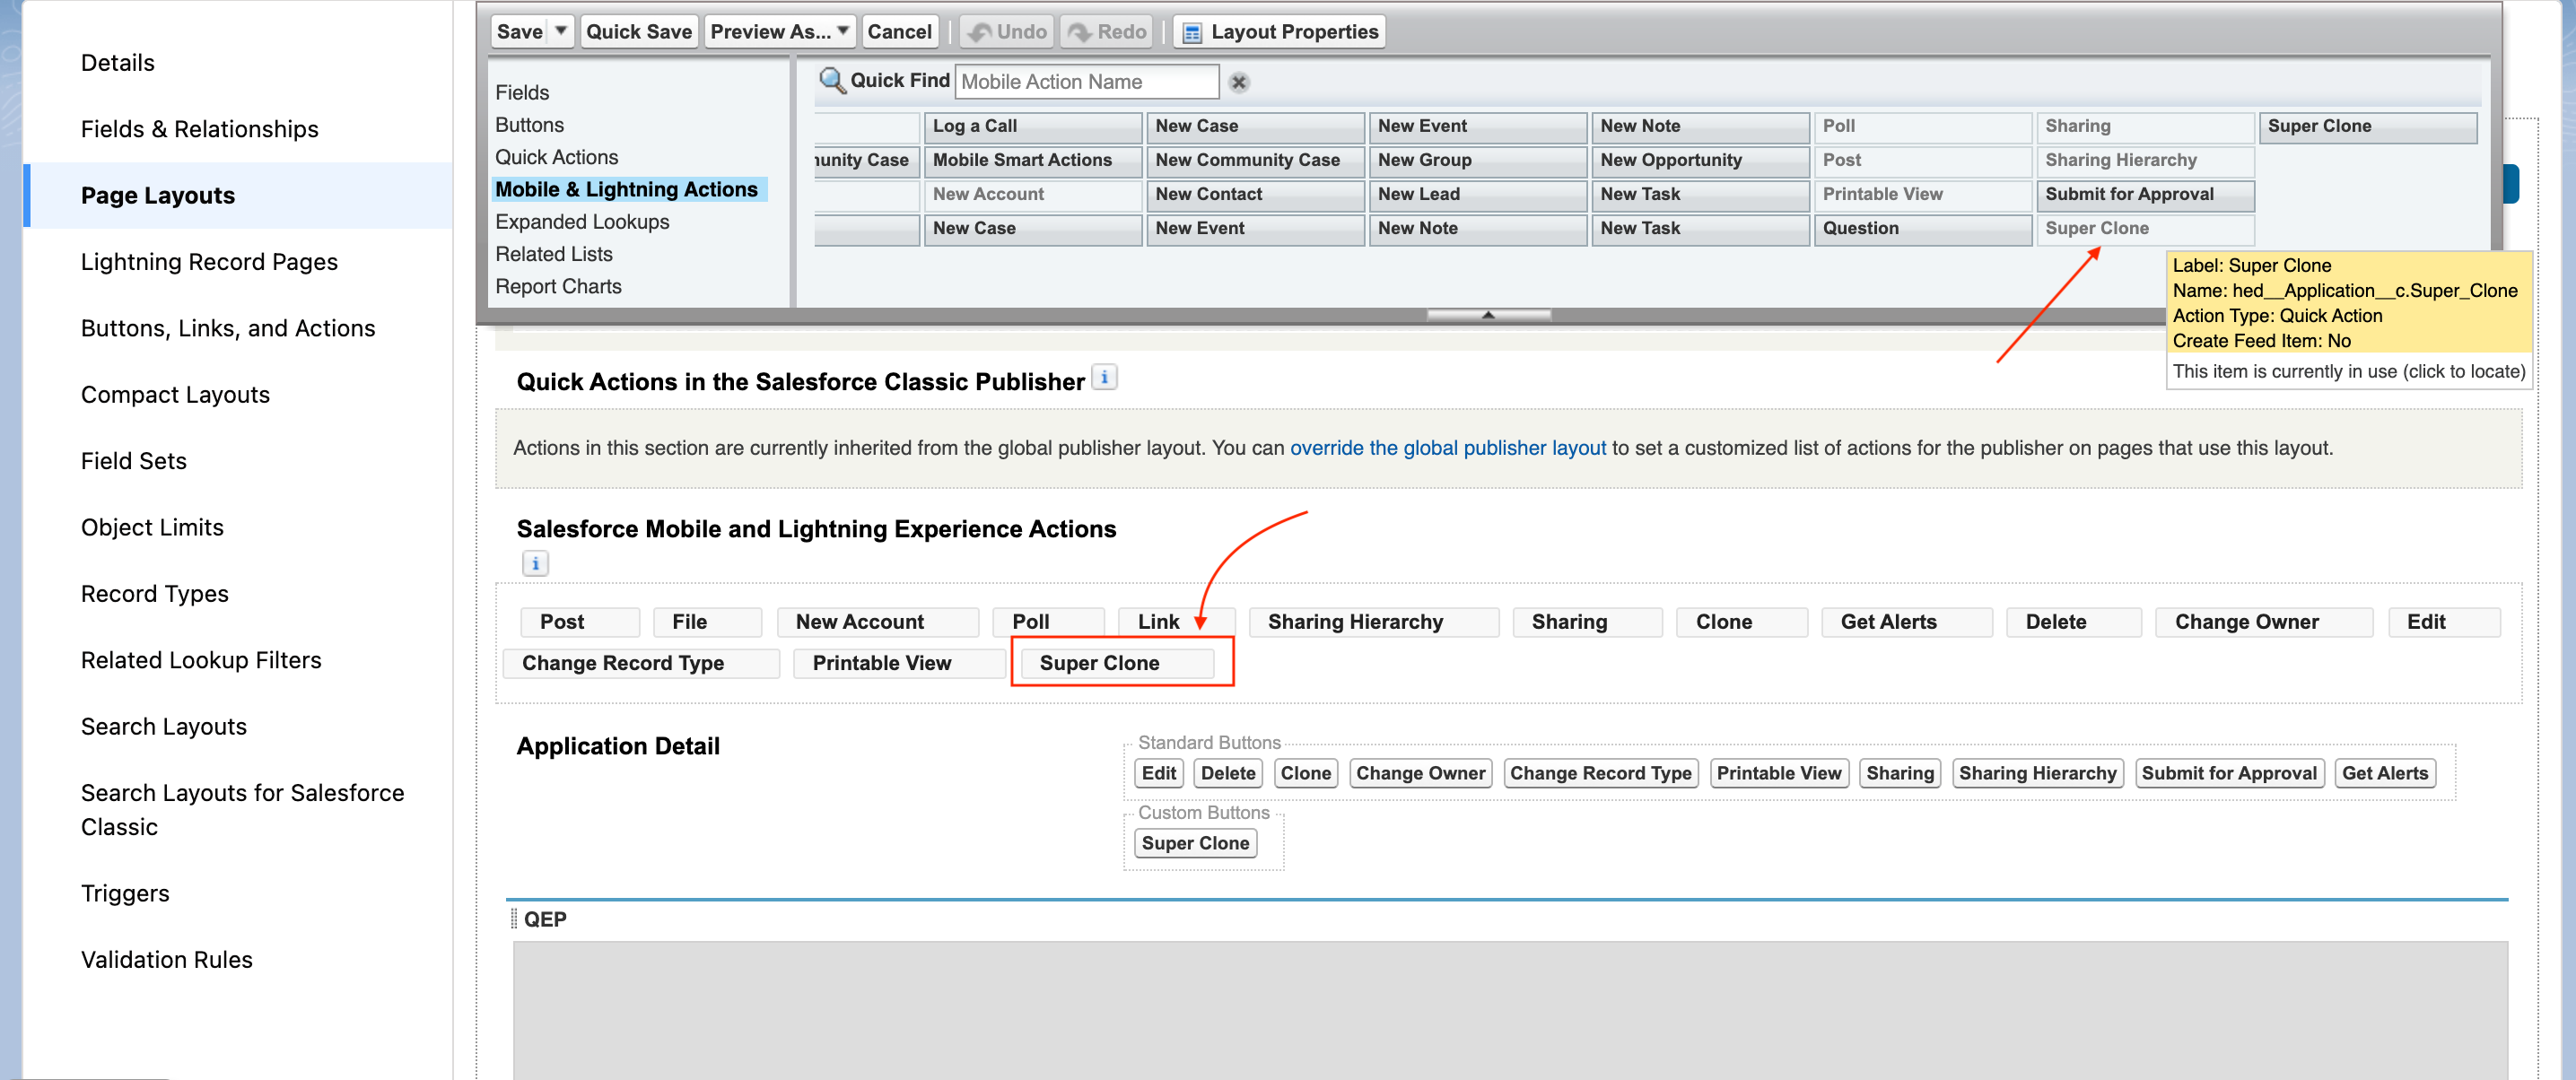Click info icon beside Classic Publisher heading
The width and height of the screenshot is (2576, 1080).
[x=1104, y=378]
